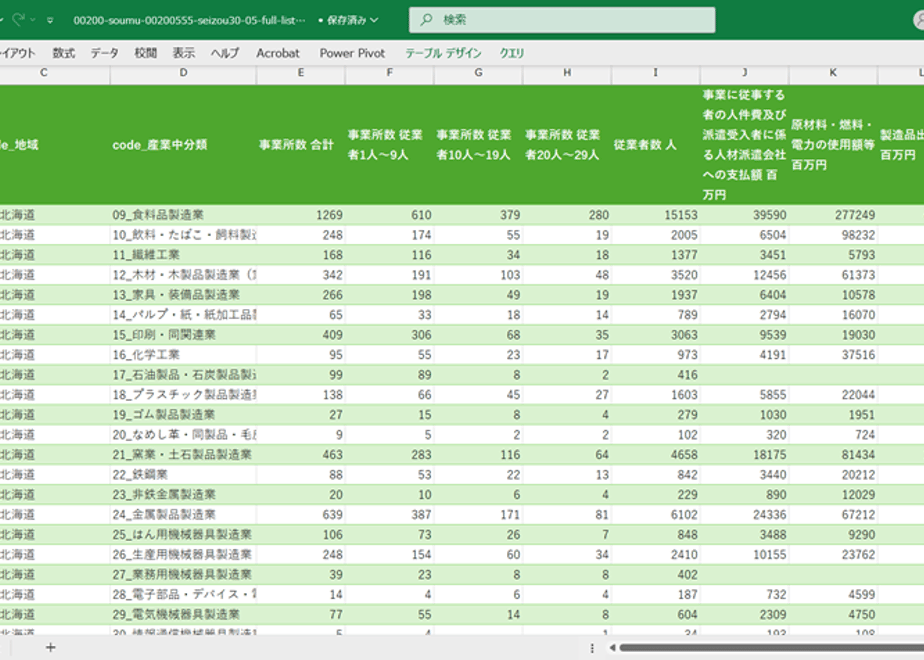924x660 pixels.
Task: Click the value 9539 in the 印刷 row
Action: coord(744,335)
